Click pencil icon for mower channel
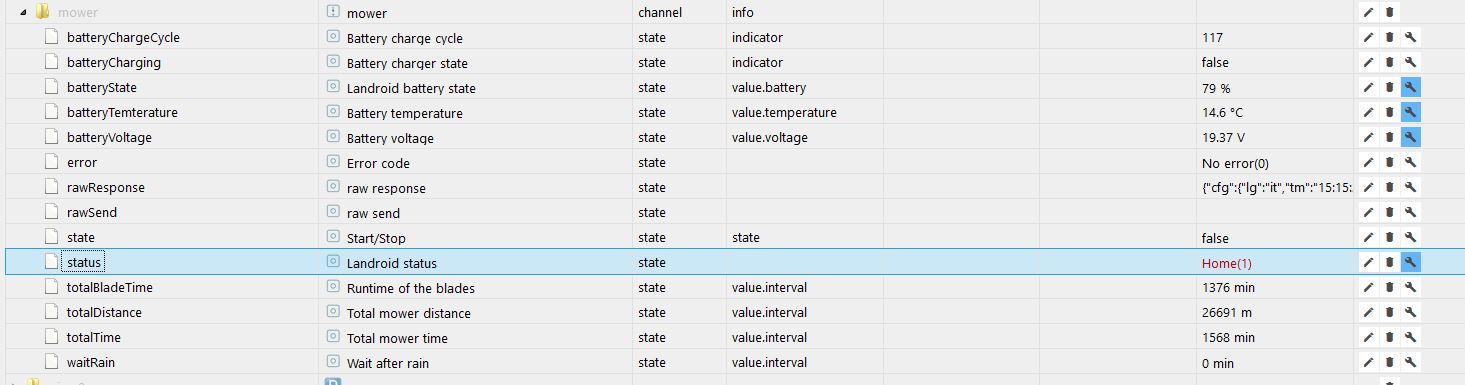The image size is (1465, 385). 1368,12
